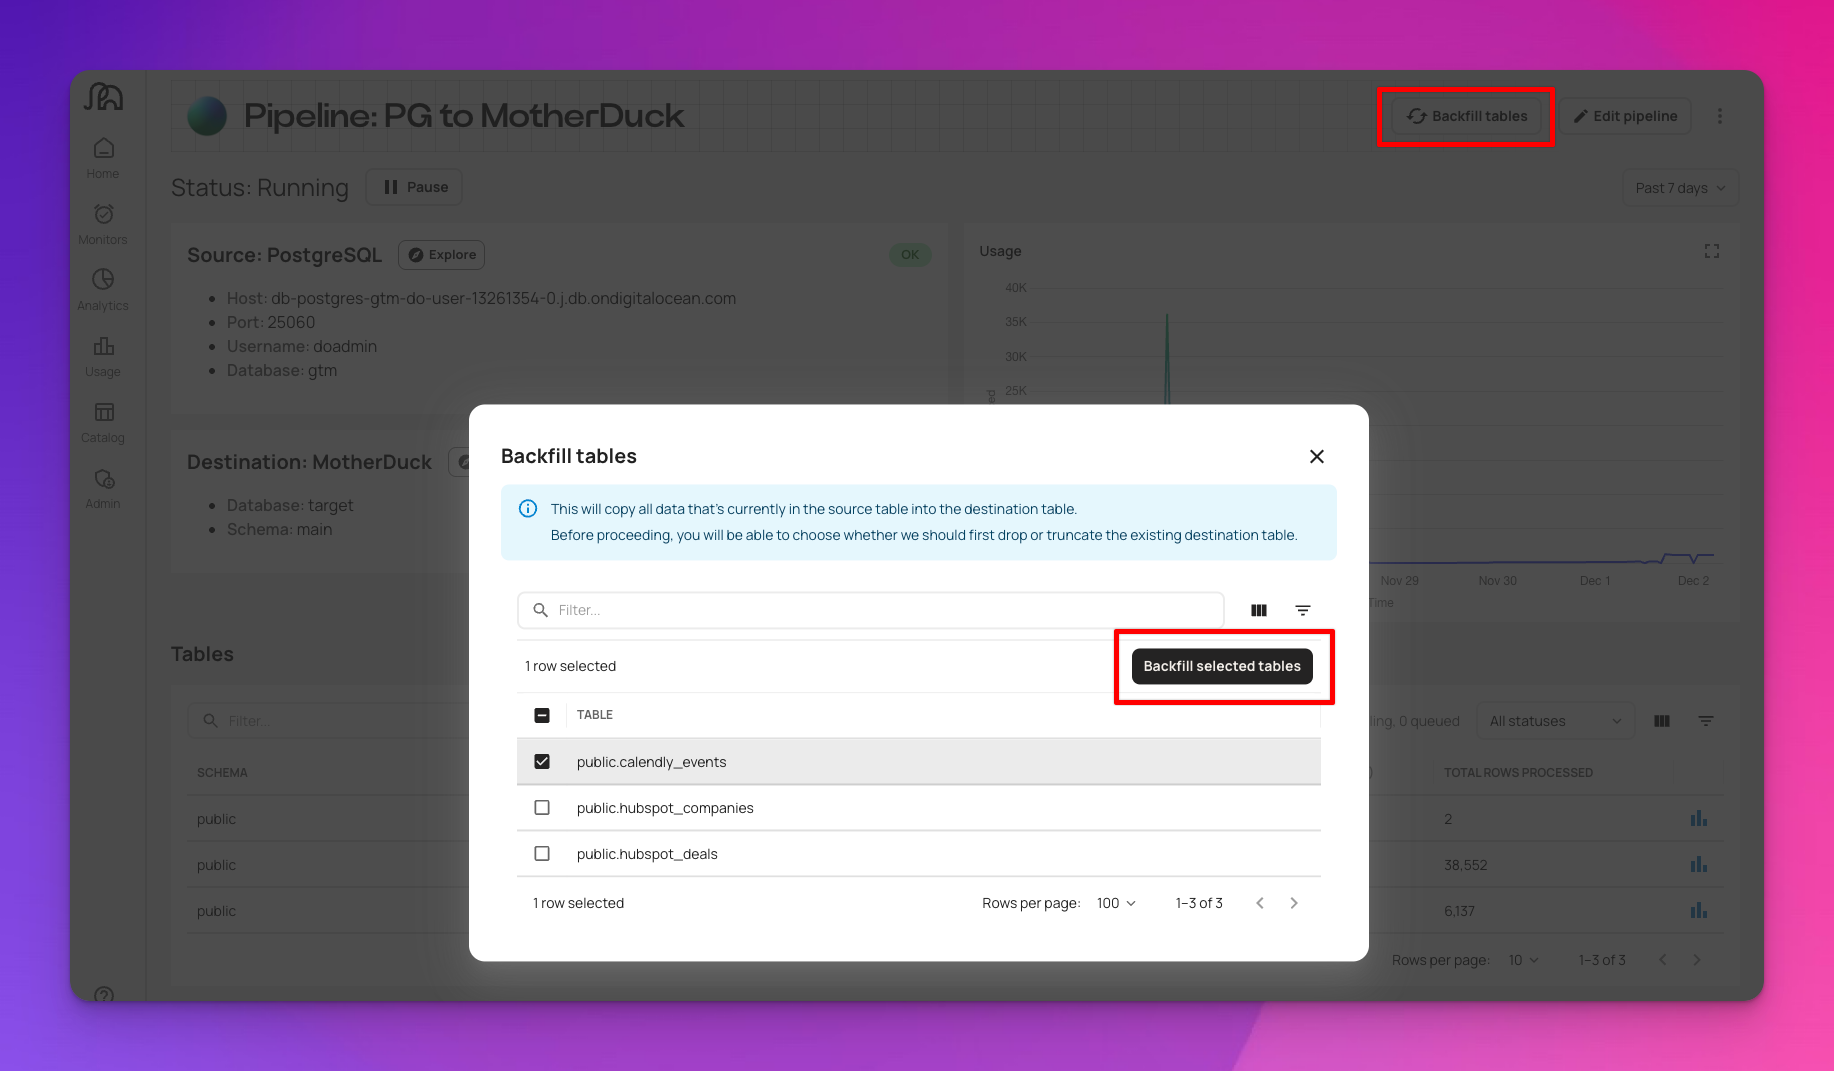Open Usage in the sidebar
The height and width of the screenshot is (1071, 1834).
103,356
